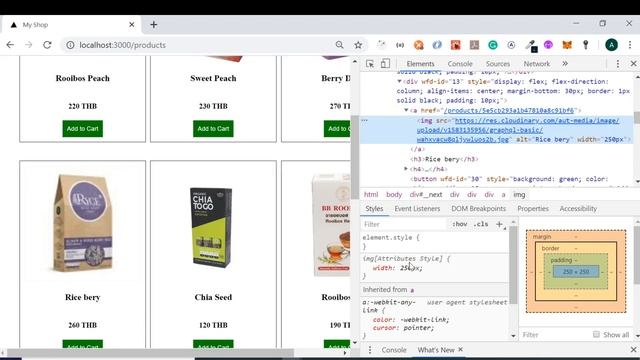
Task: Close the What's New drawer tab
Action: point(460,349)
